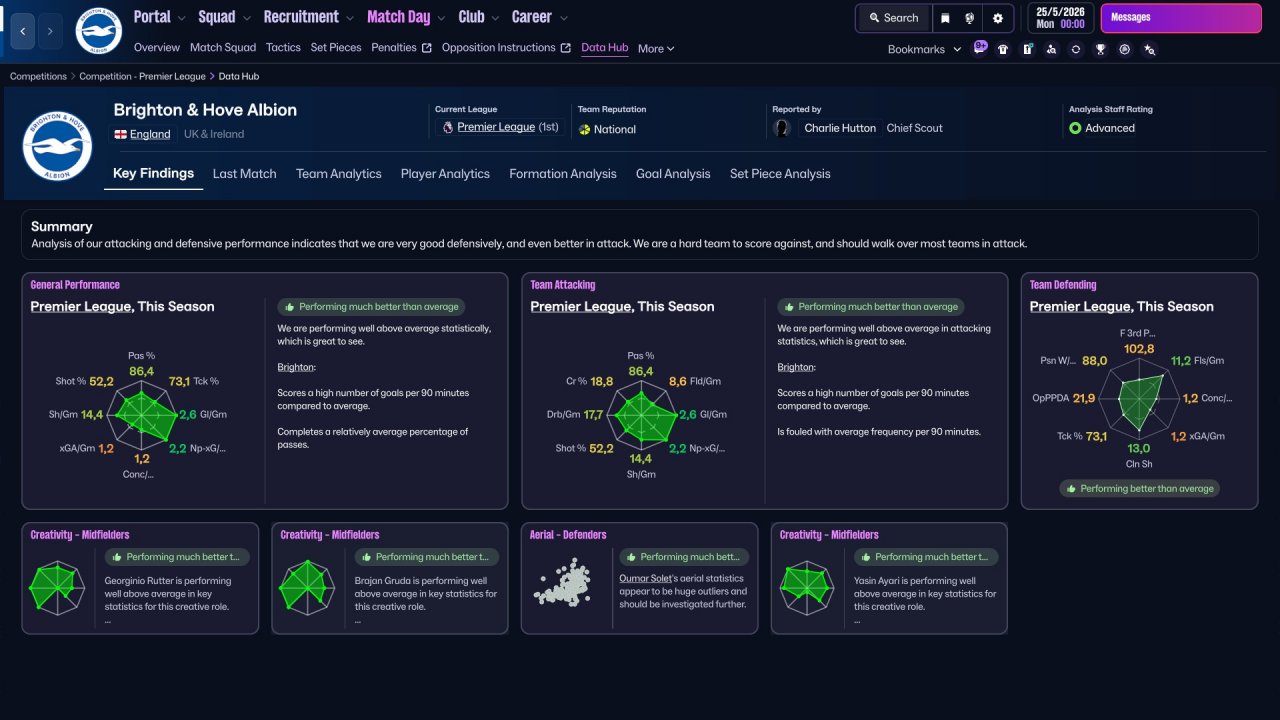The height and width of the screenshot is (720, 1280).
Task: Click the external link icon beside Opposition Instructions
Action: click(566, 48)
